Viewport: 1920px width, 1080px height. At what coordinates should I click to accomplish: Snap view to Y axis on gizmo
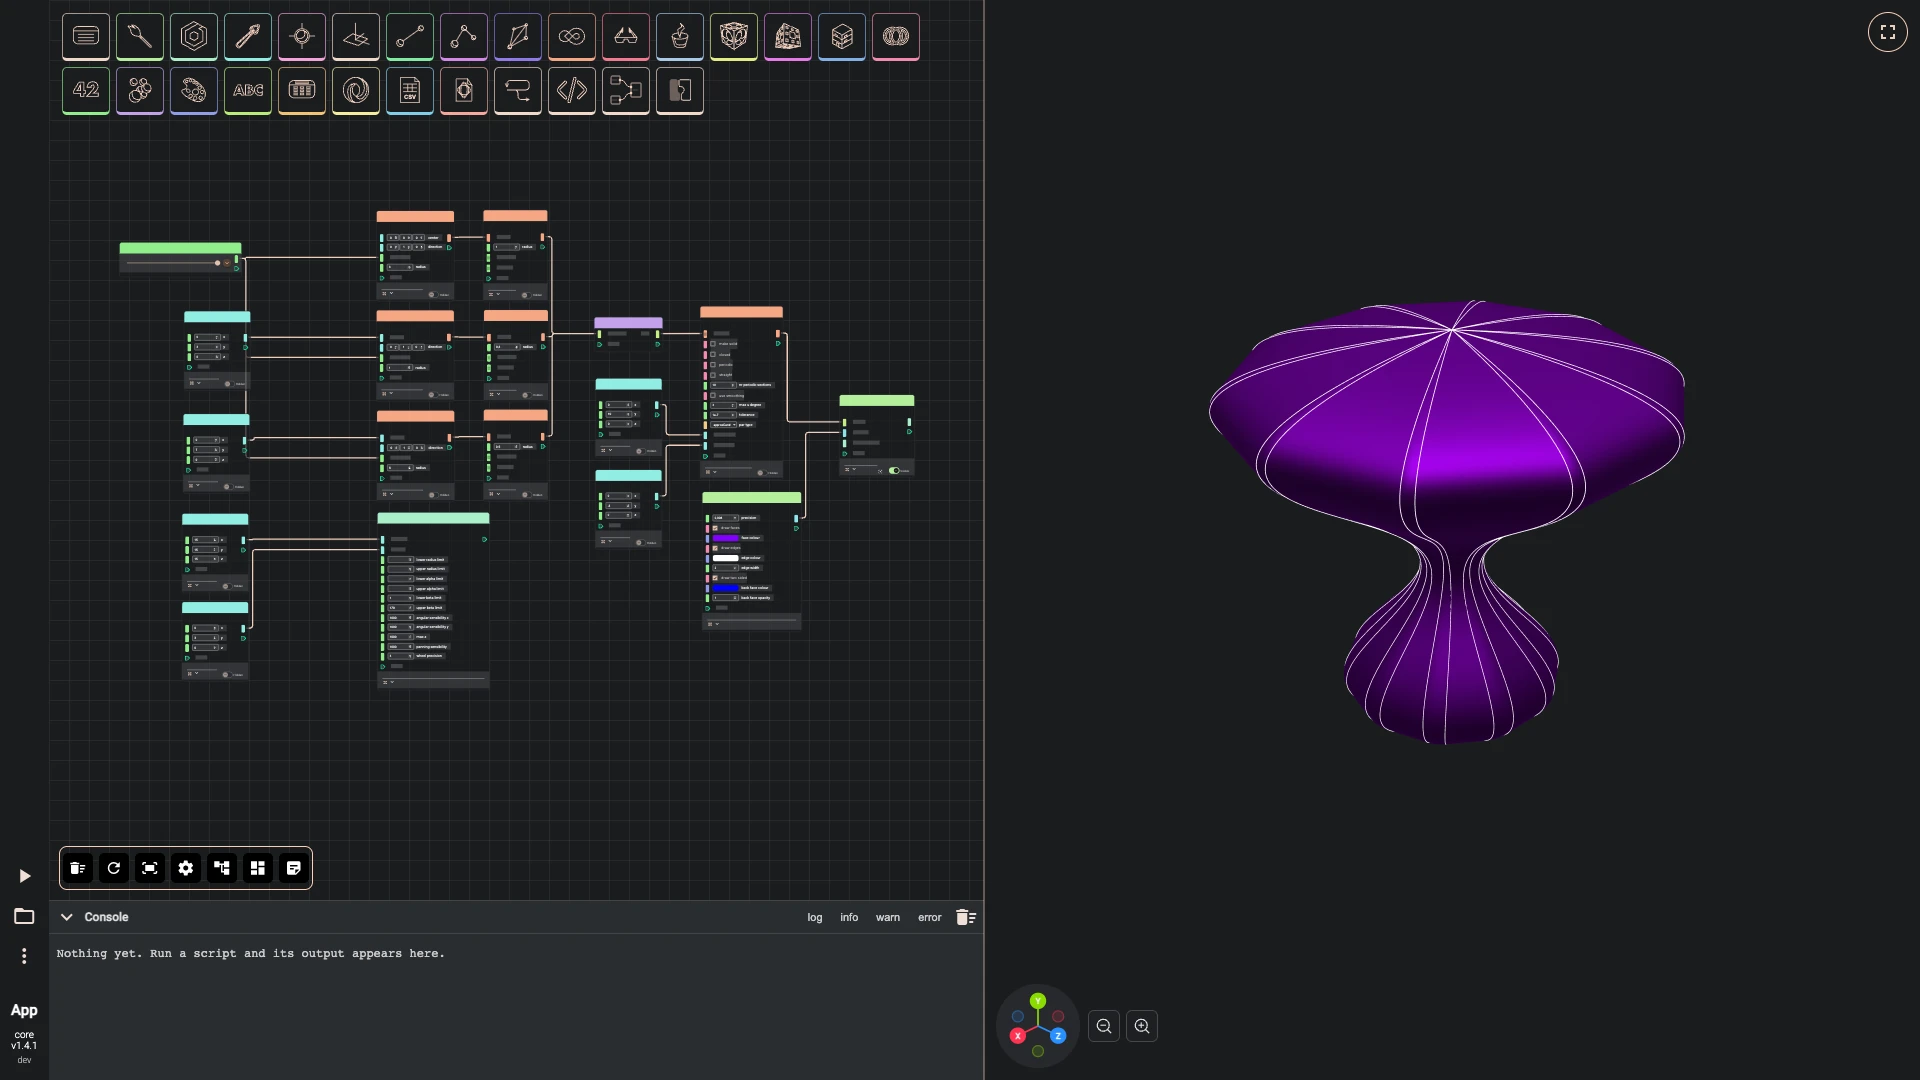[x=1038, y=1001]
